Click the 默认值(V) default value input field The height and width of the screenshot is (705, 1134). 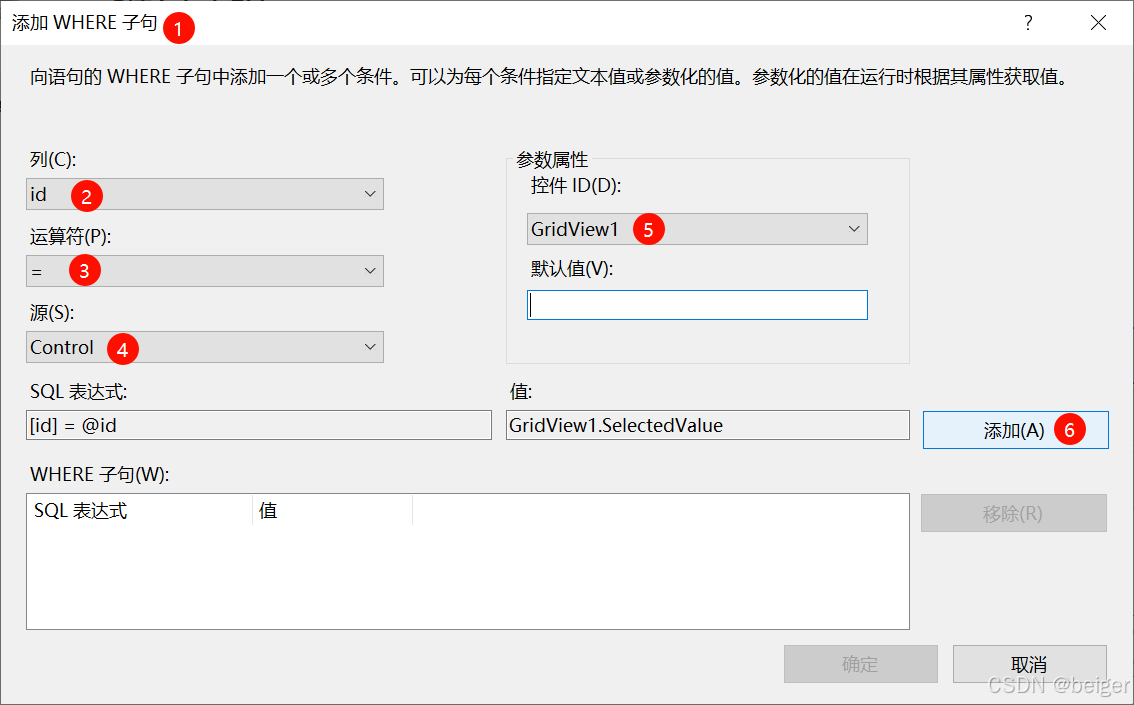point(697,305)
